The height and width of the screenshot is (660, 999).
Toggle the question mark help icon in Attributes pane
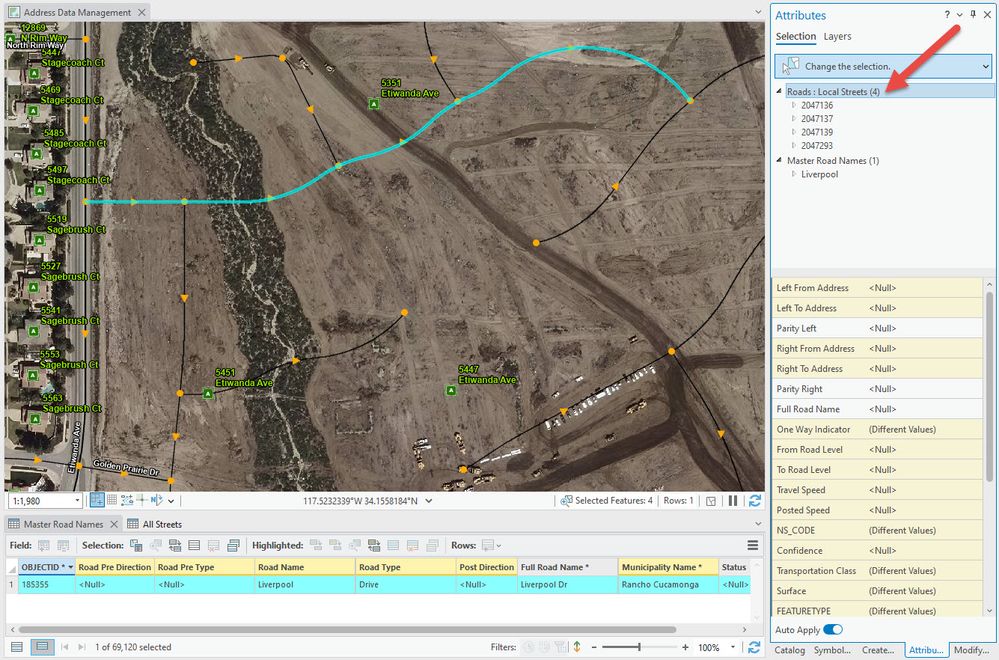(x=946, y=15)
